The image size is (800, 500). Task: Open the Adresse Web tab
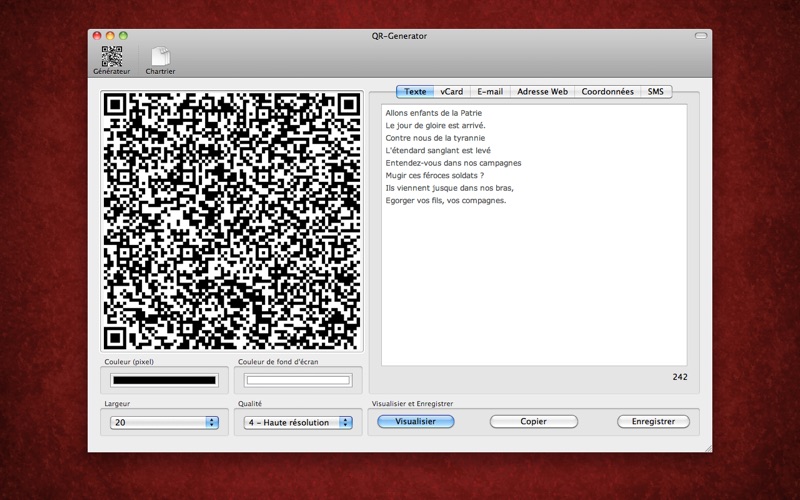click(x=542, y=92)
